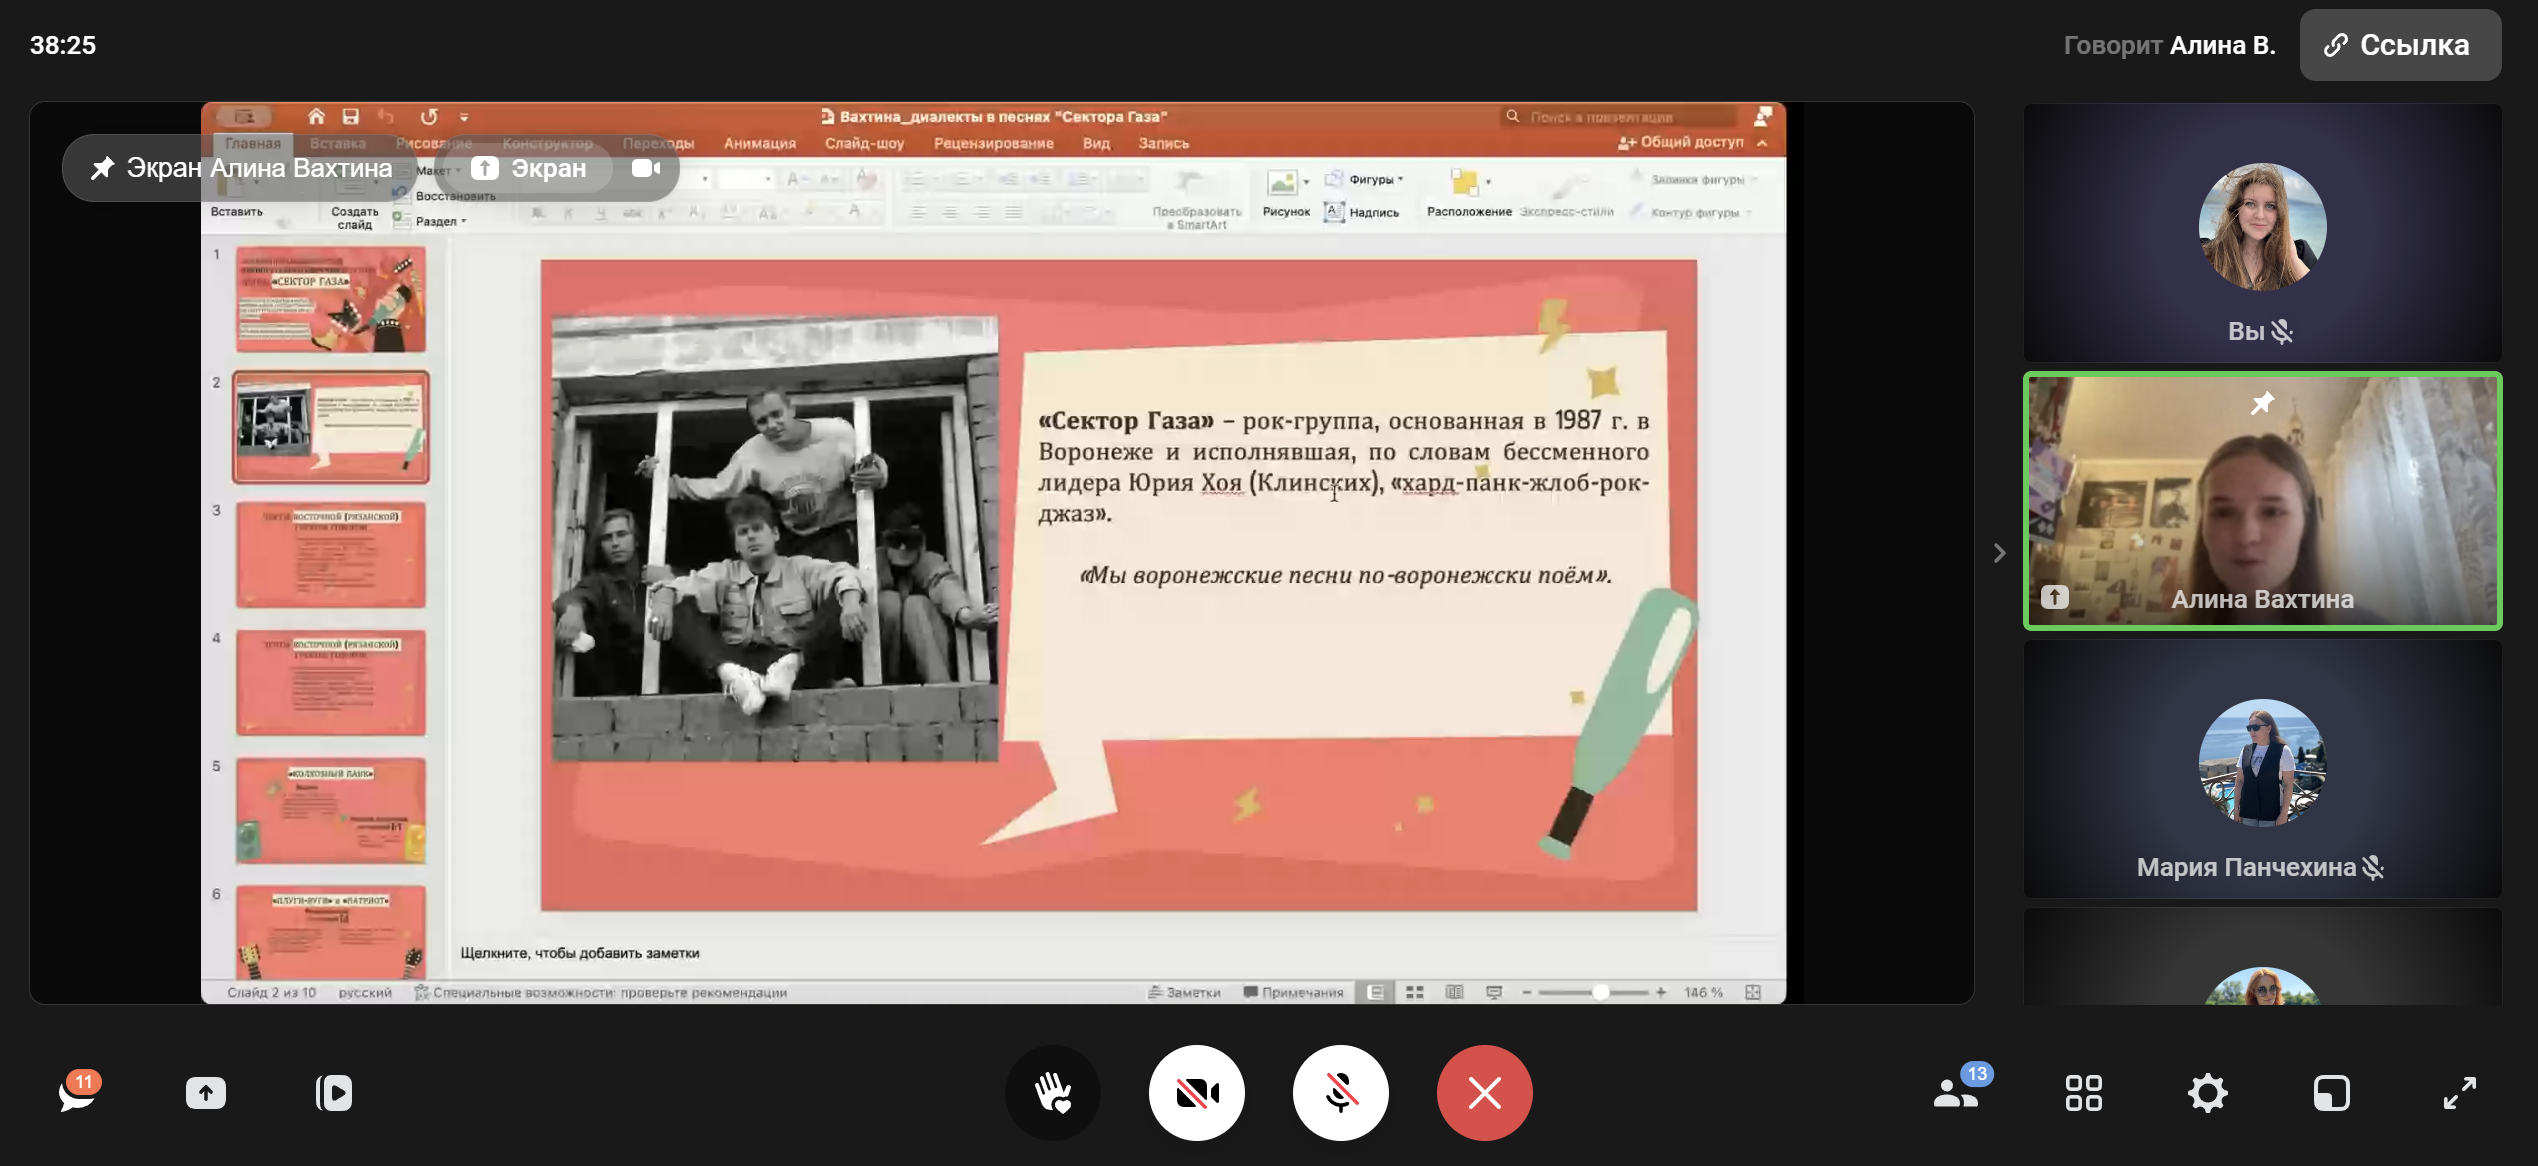Unpin the Алина Вахтина video tile

(x=2262, y=403)
